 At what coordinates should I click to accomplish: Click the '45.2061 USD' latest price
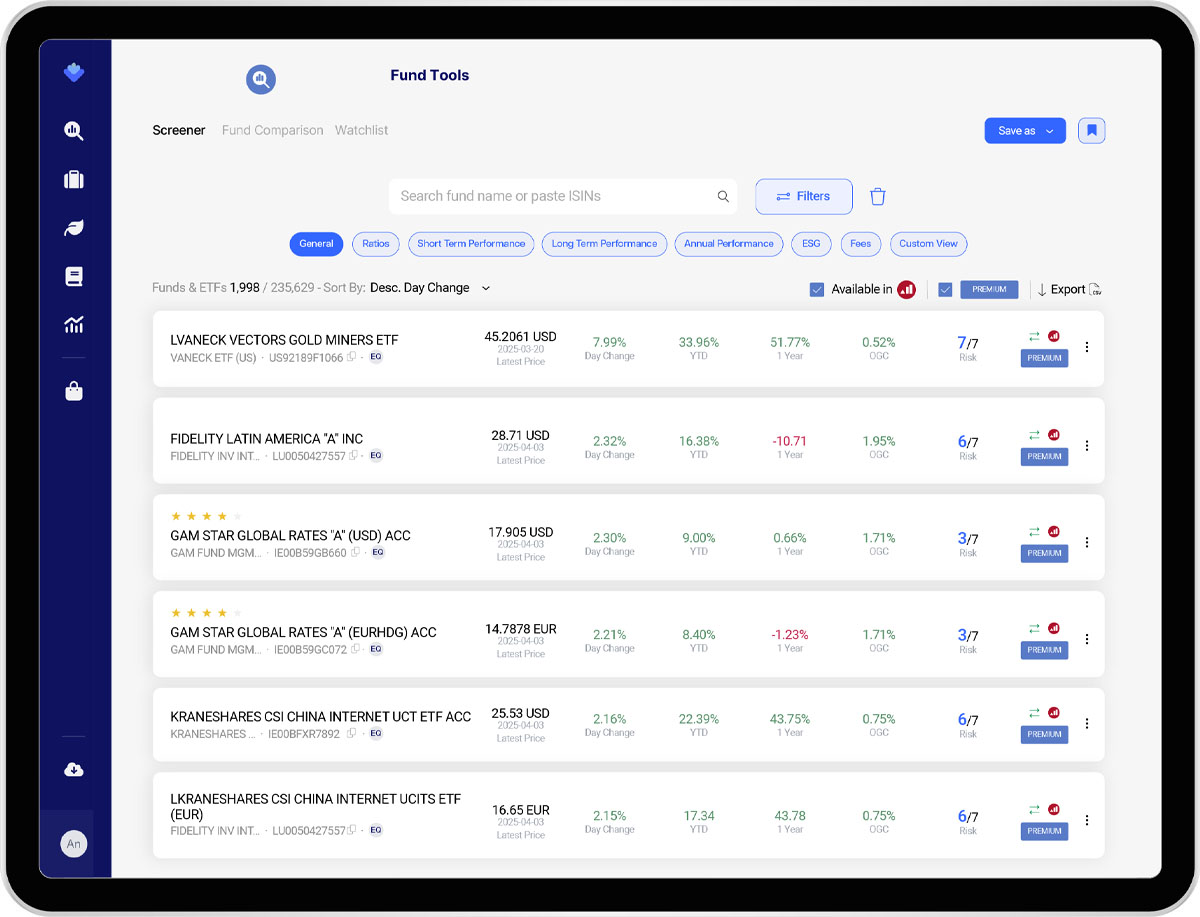coord(520,337)
